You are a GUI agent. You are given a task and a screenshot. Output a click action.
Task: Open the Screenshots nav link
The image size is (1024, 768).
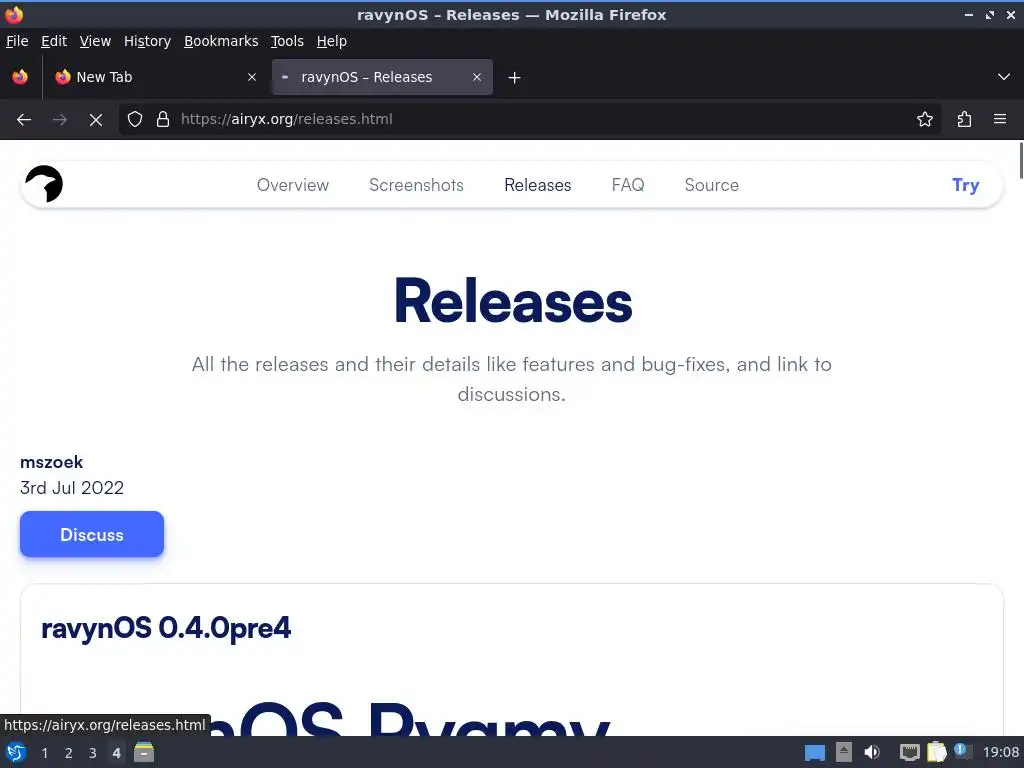(417, 185)
